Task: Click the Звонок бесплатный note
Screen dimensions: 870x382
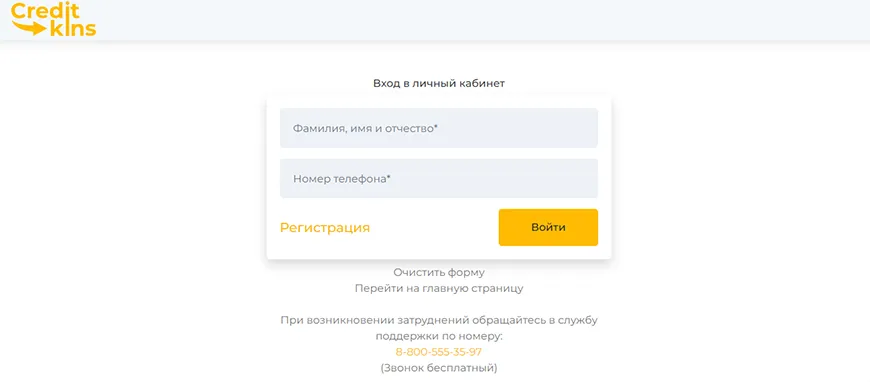Action: coord(439,368)
